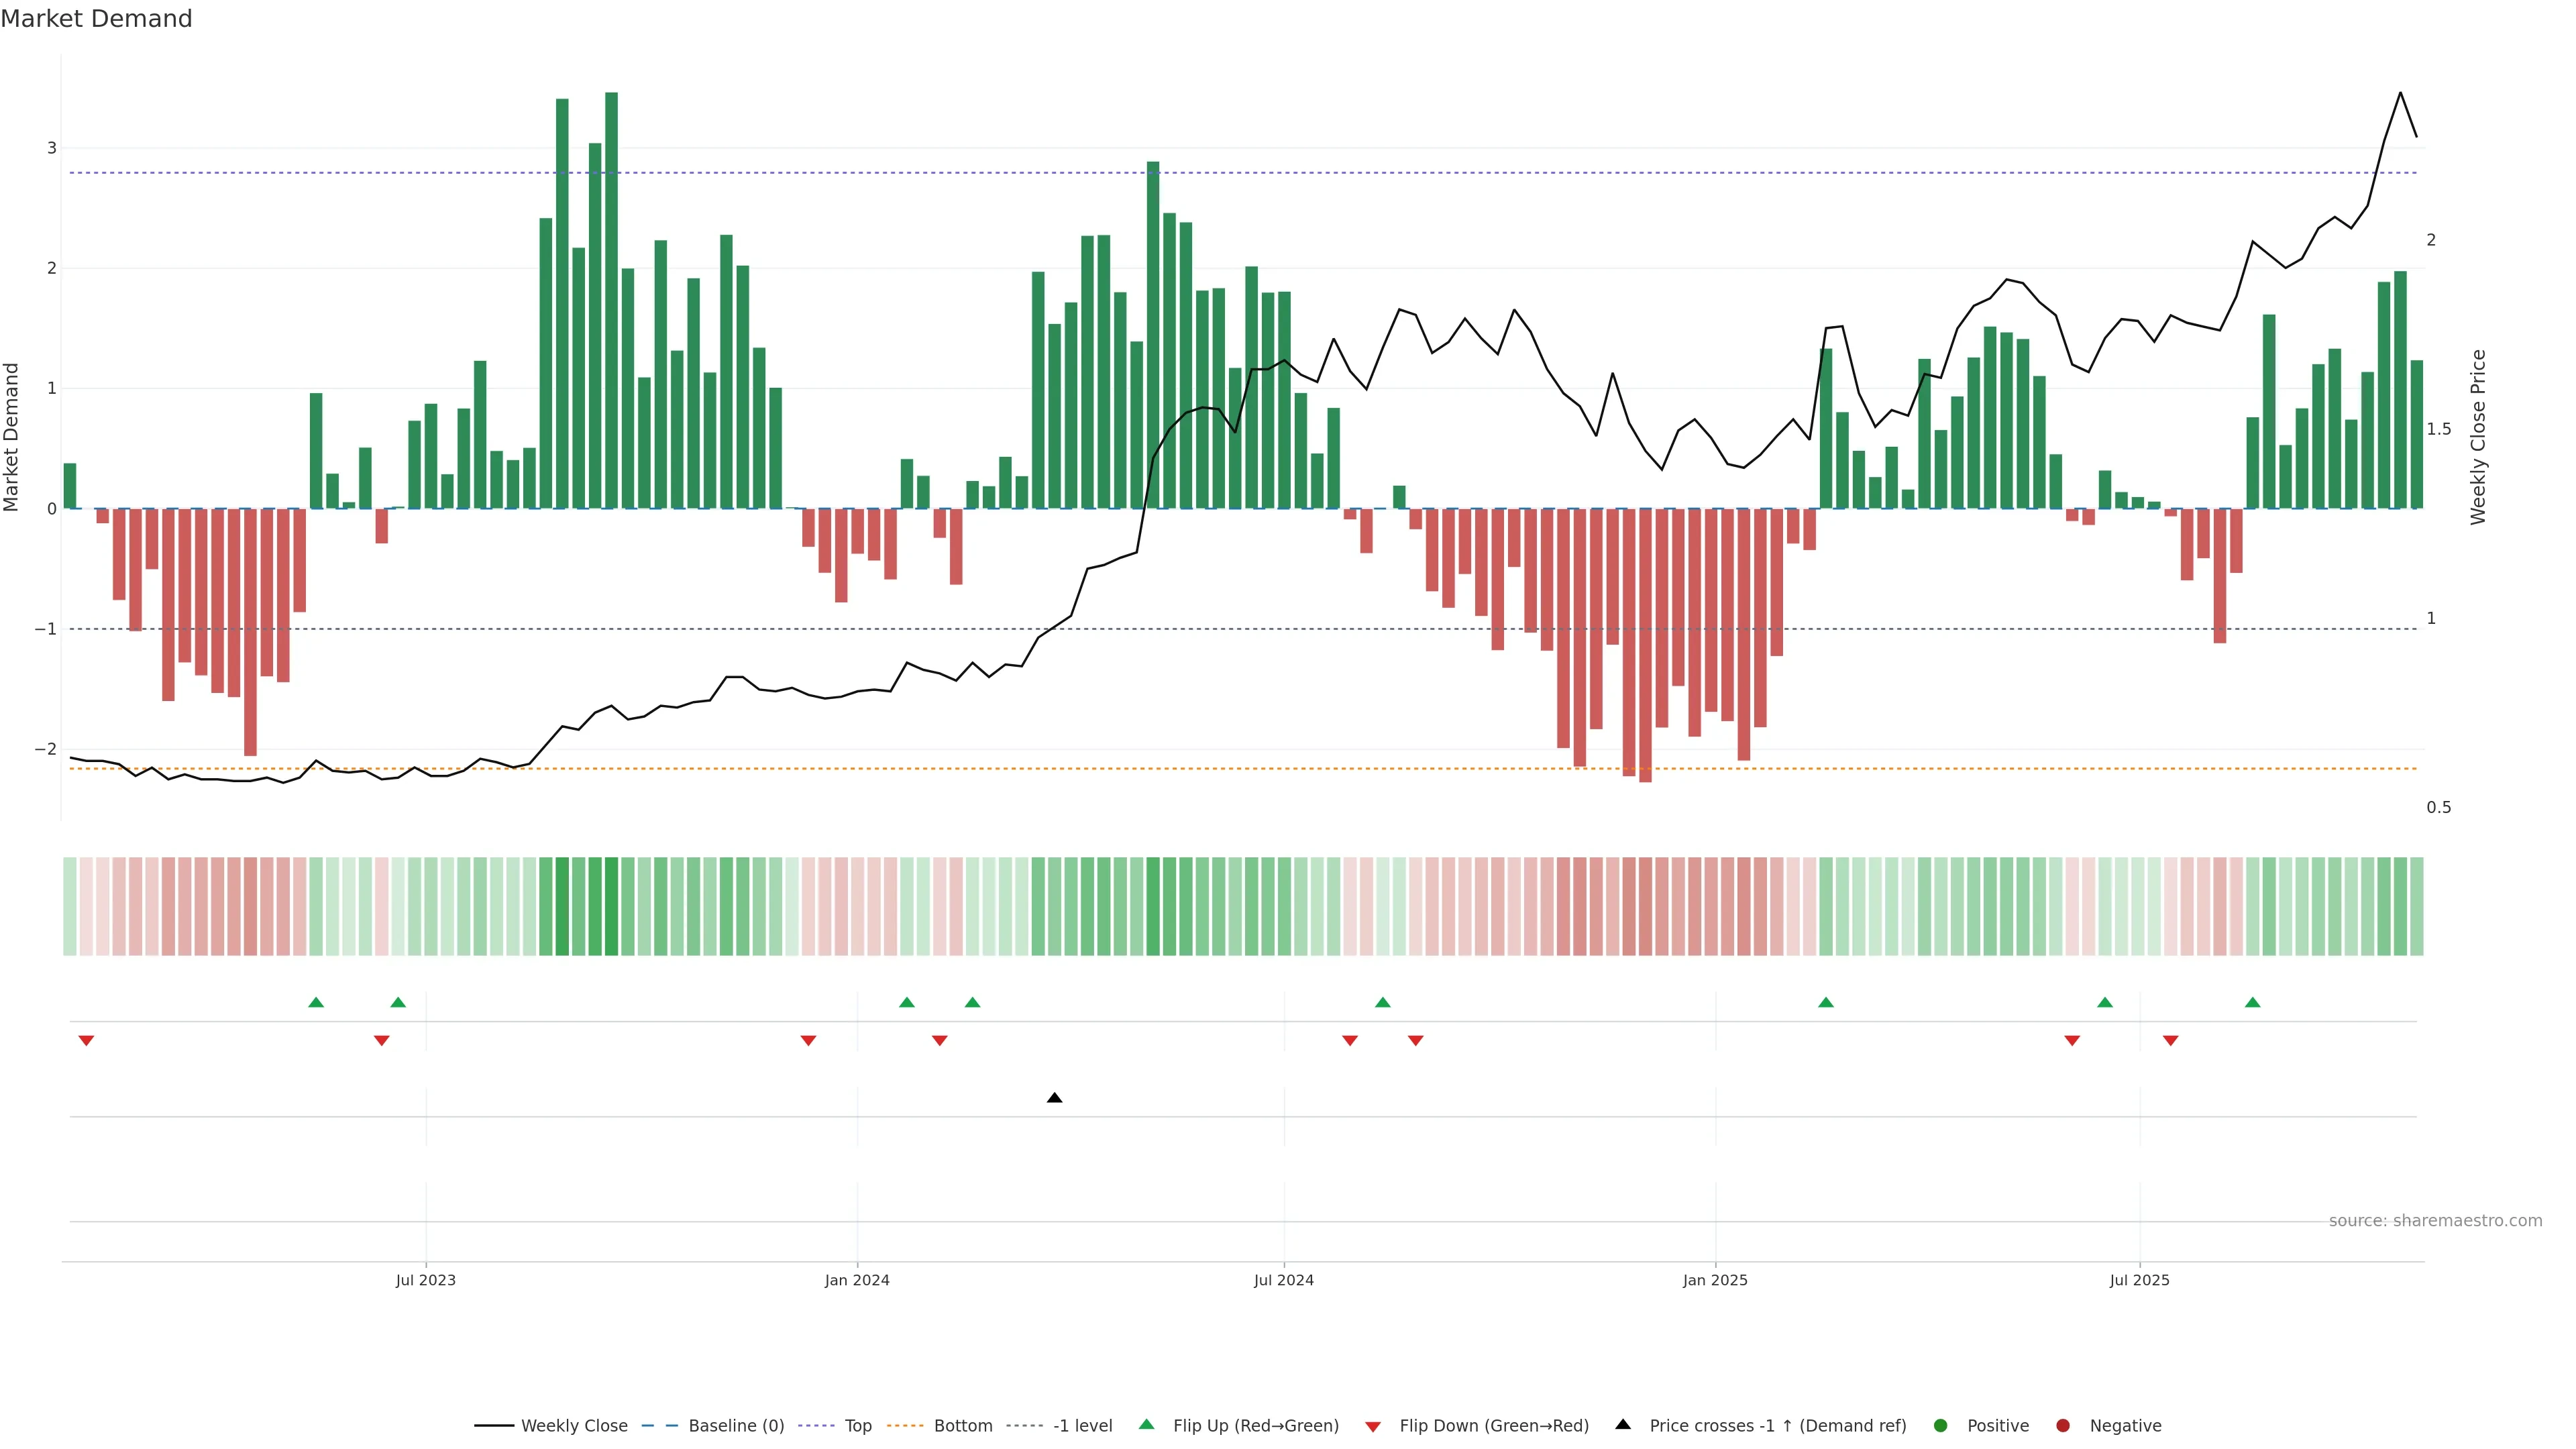
Task: Click the green Positive legend dot
Action: click(1941, 1426)
